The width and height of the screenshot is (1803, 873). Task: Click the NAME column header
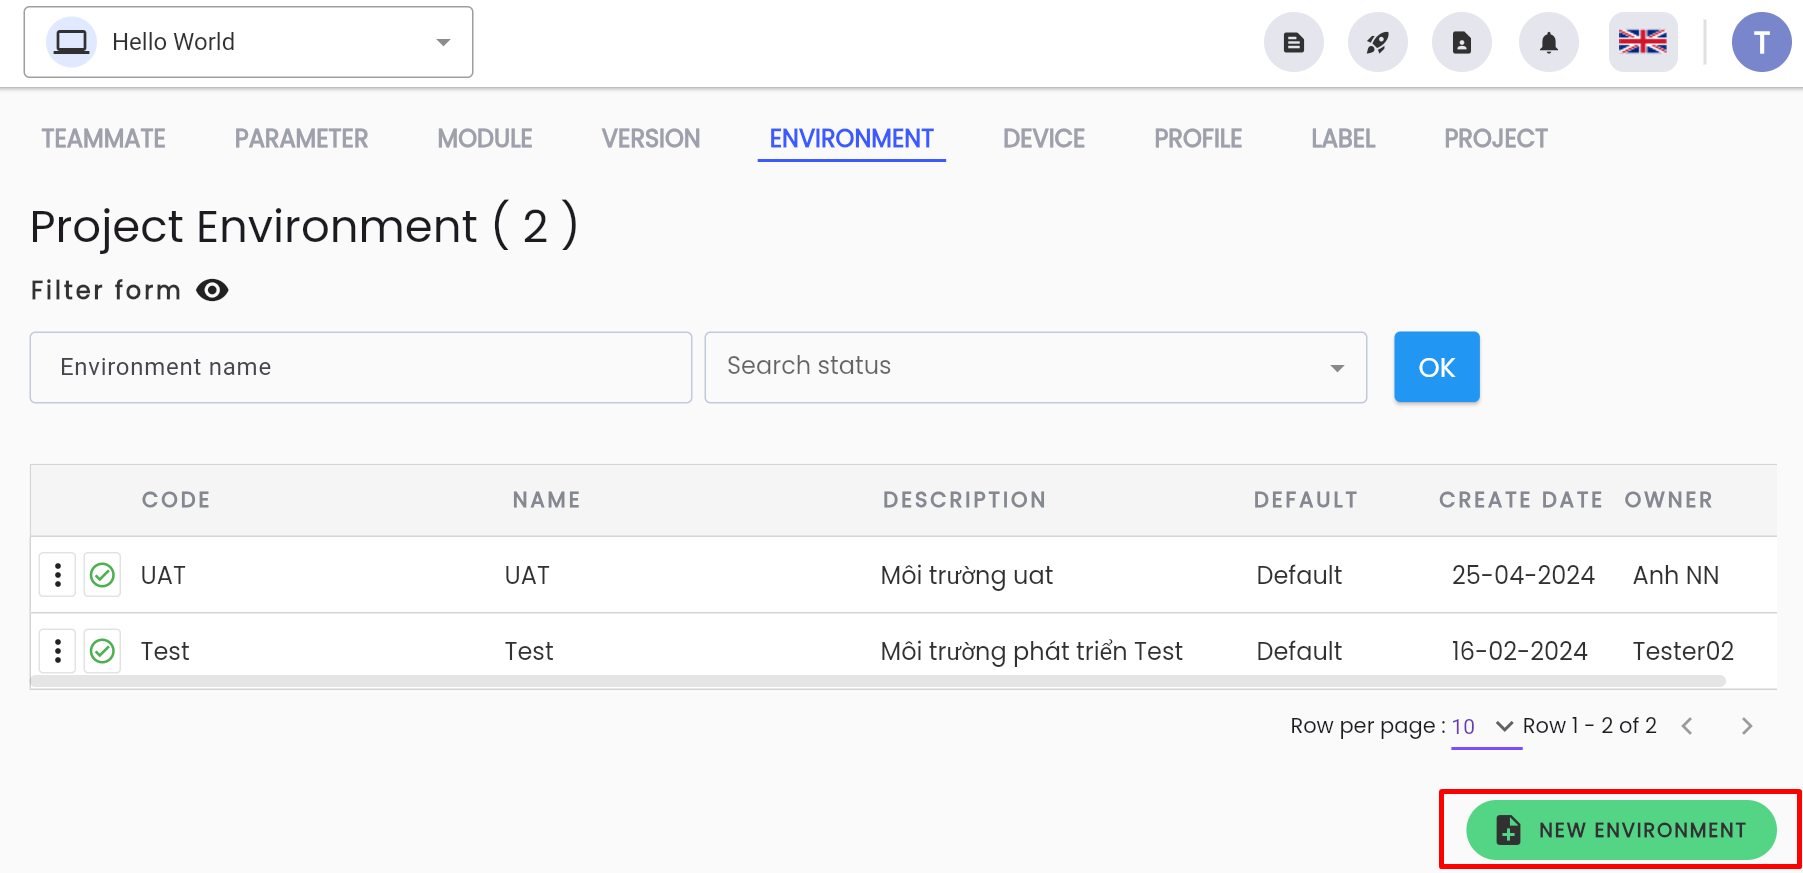click(x=547, y=500)
